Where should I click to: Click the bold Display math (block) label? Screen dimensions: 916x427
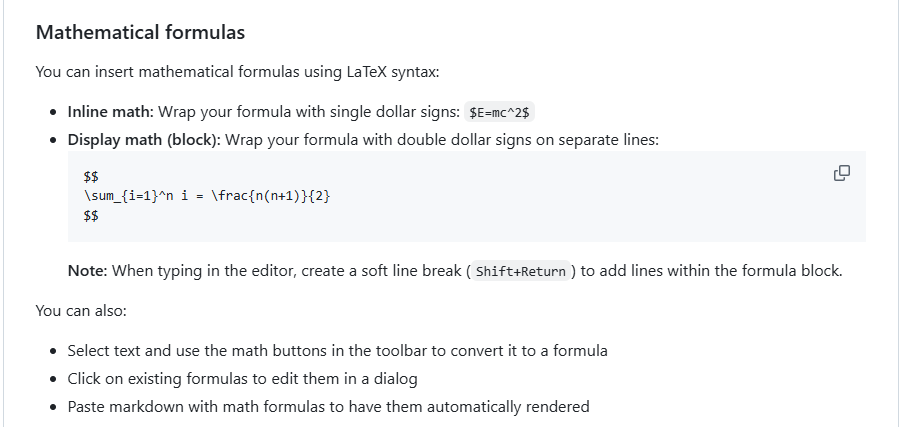click(144, 139)
